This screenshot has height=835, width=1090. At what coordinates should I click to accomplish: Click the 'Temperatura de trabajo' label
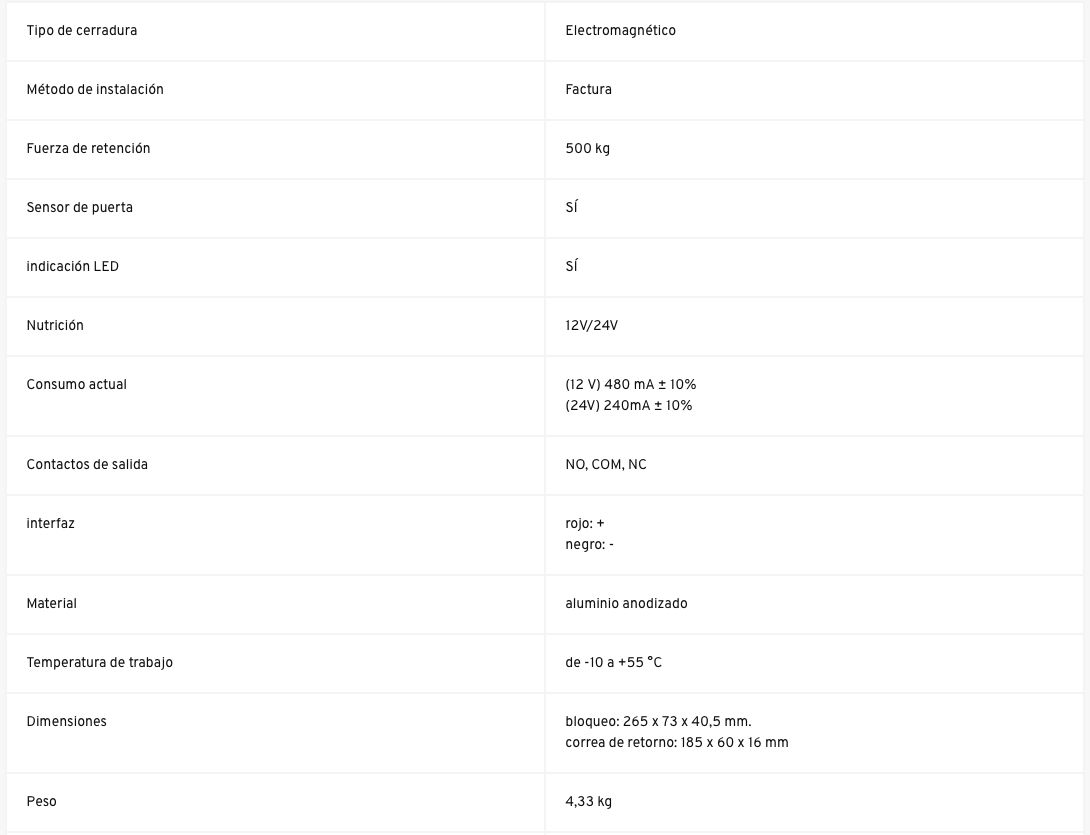99,663
